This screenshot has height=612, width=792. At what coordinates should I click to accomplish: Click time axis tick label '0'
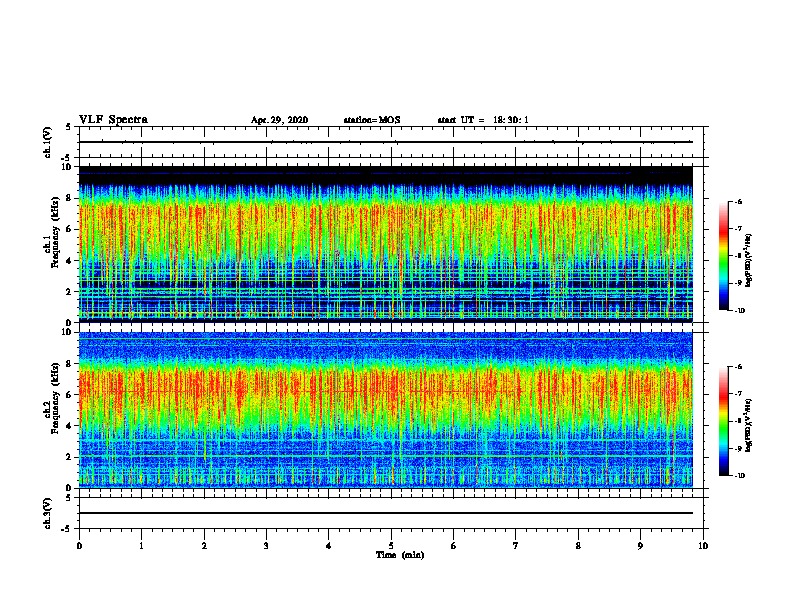point(79,545)
